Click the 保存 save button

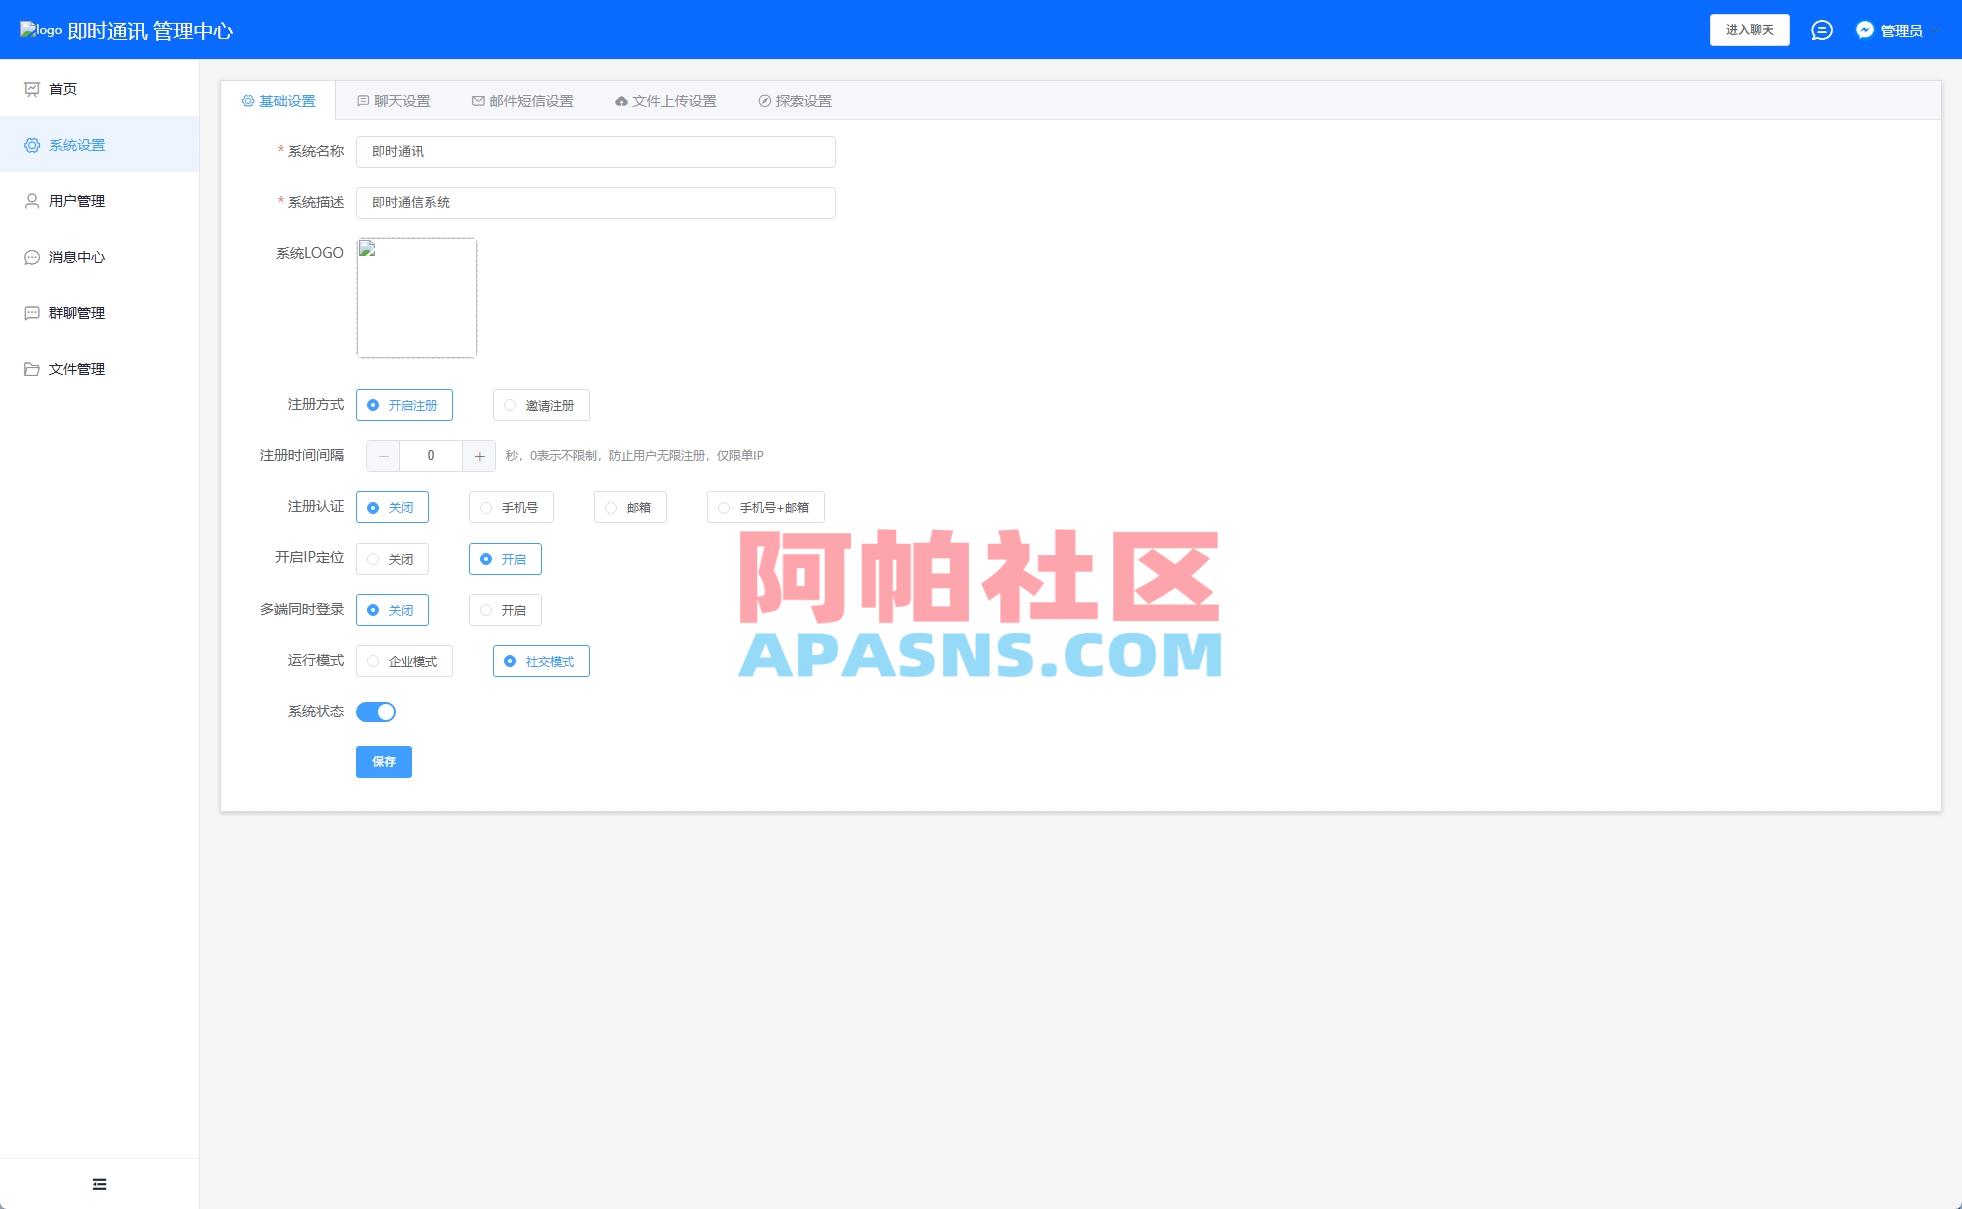click(384, 762)
